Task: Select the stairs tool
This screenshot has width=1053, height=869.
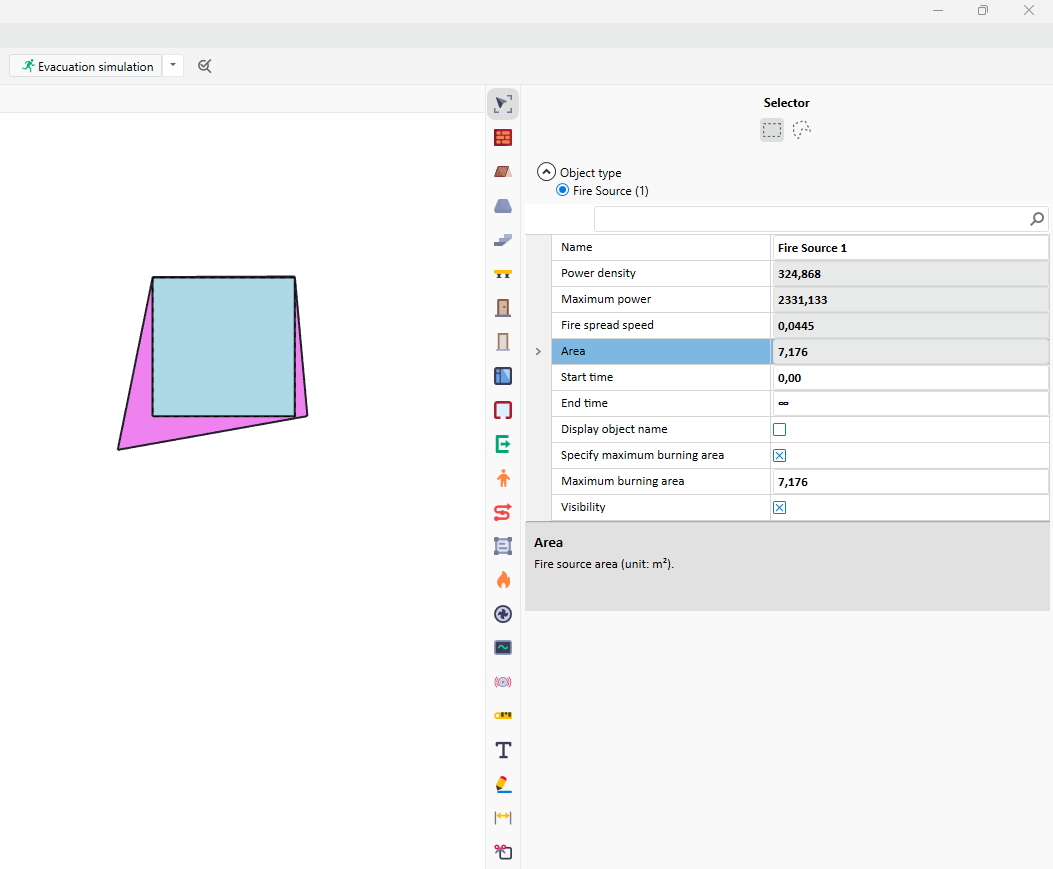Action: coord(503,239)
